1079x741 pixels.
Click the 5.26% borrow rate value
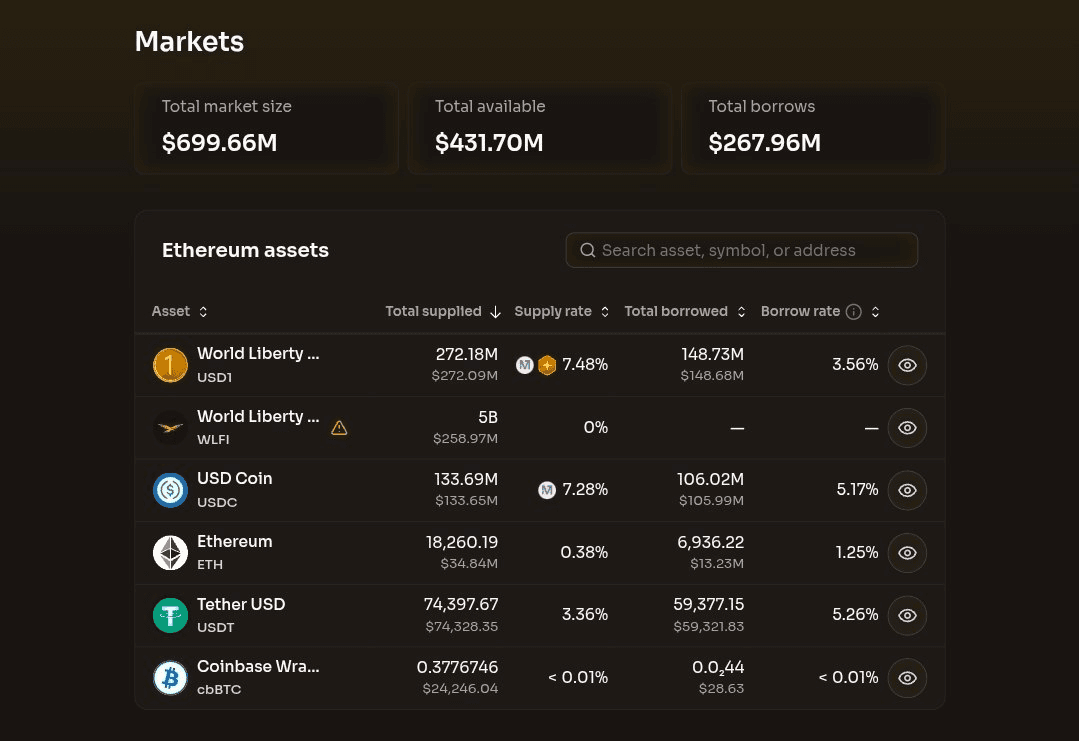point(855,614)
